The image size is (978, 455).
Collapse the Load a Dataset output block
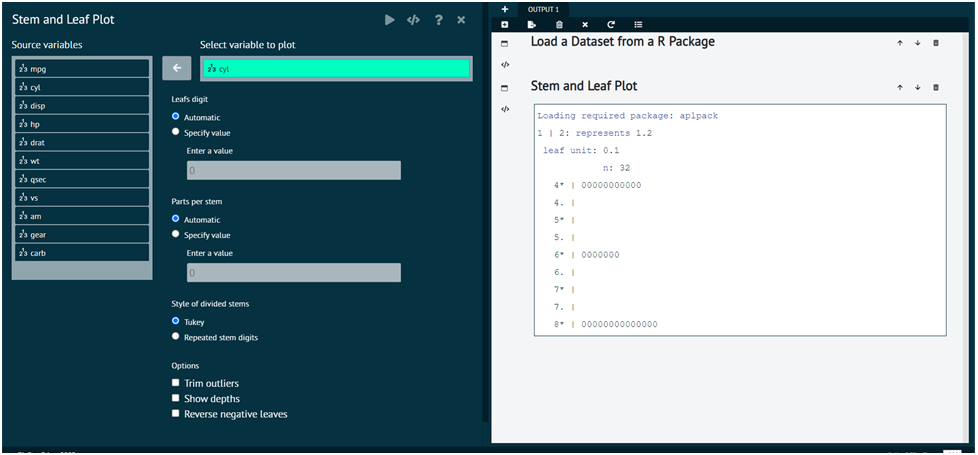pos(505,44)
